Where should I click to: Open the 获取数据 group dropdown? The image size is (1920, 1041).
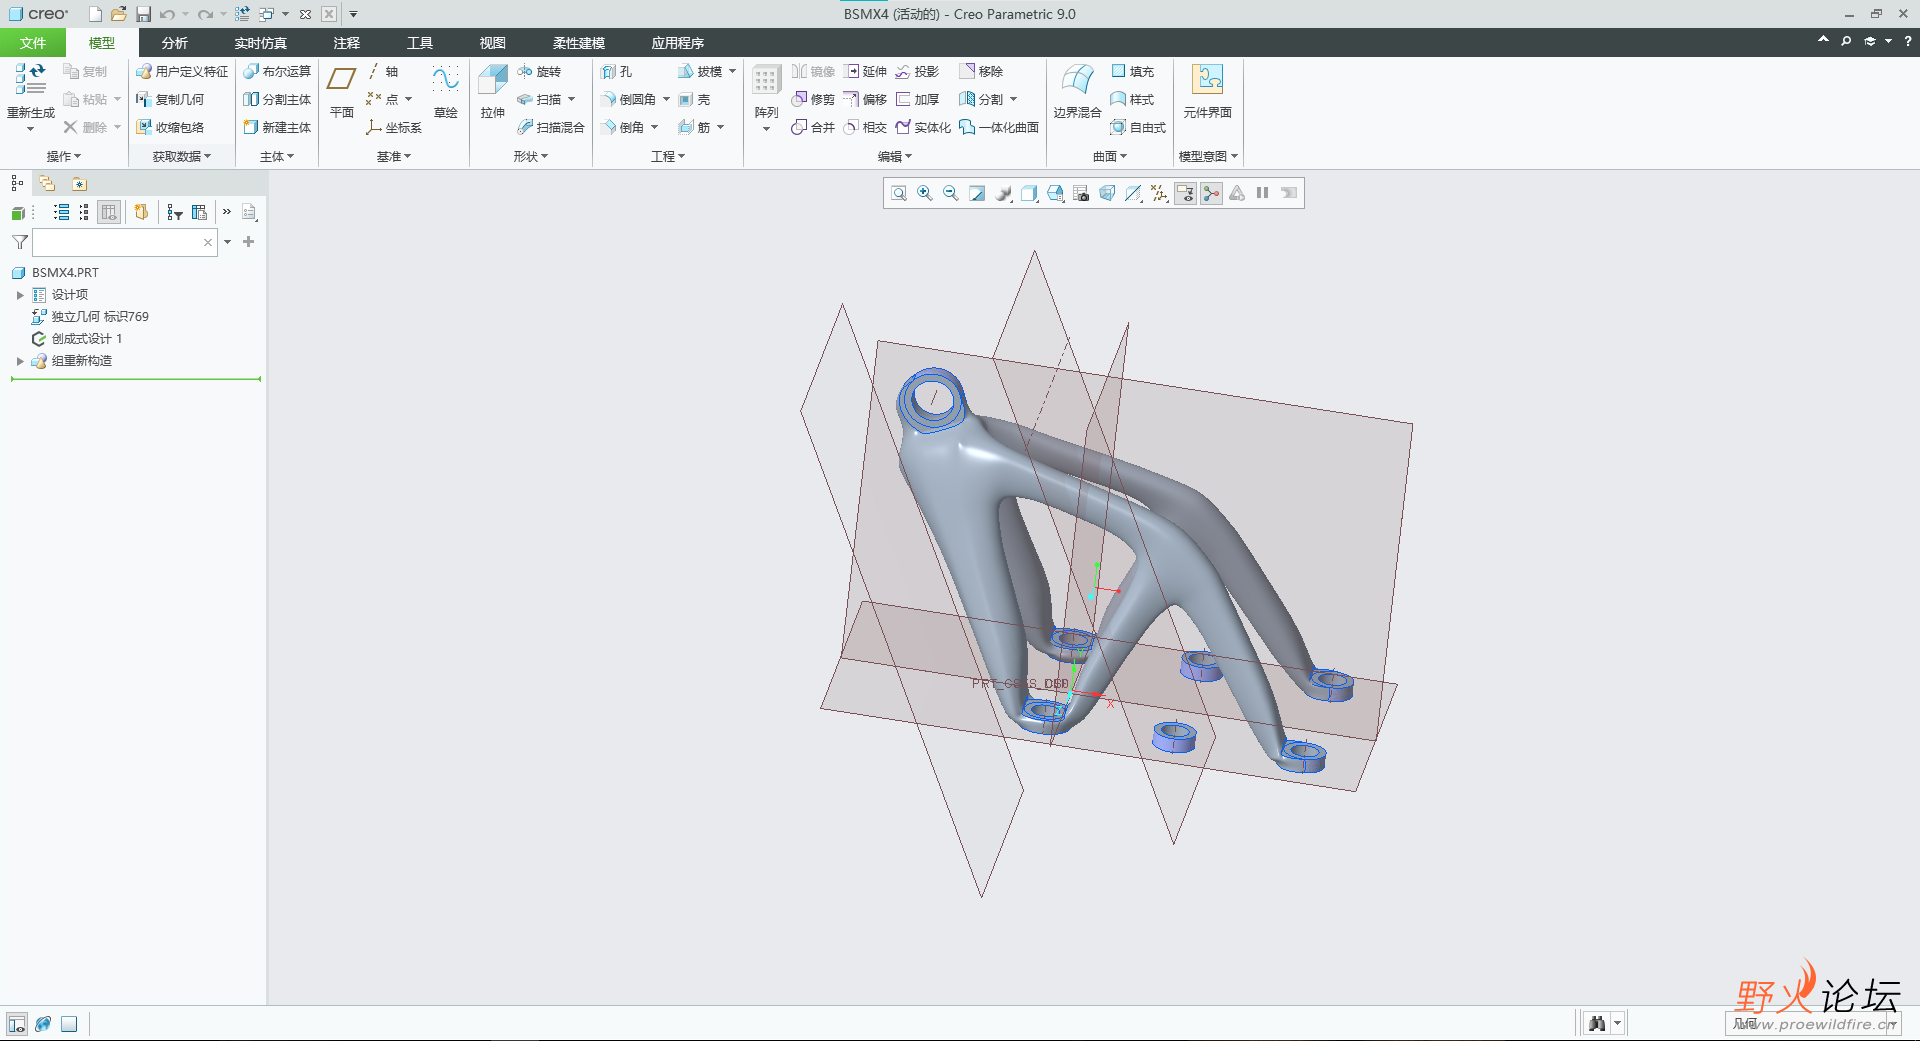pos(182,156)
